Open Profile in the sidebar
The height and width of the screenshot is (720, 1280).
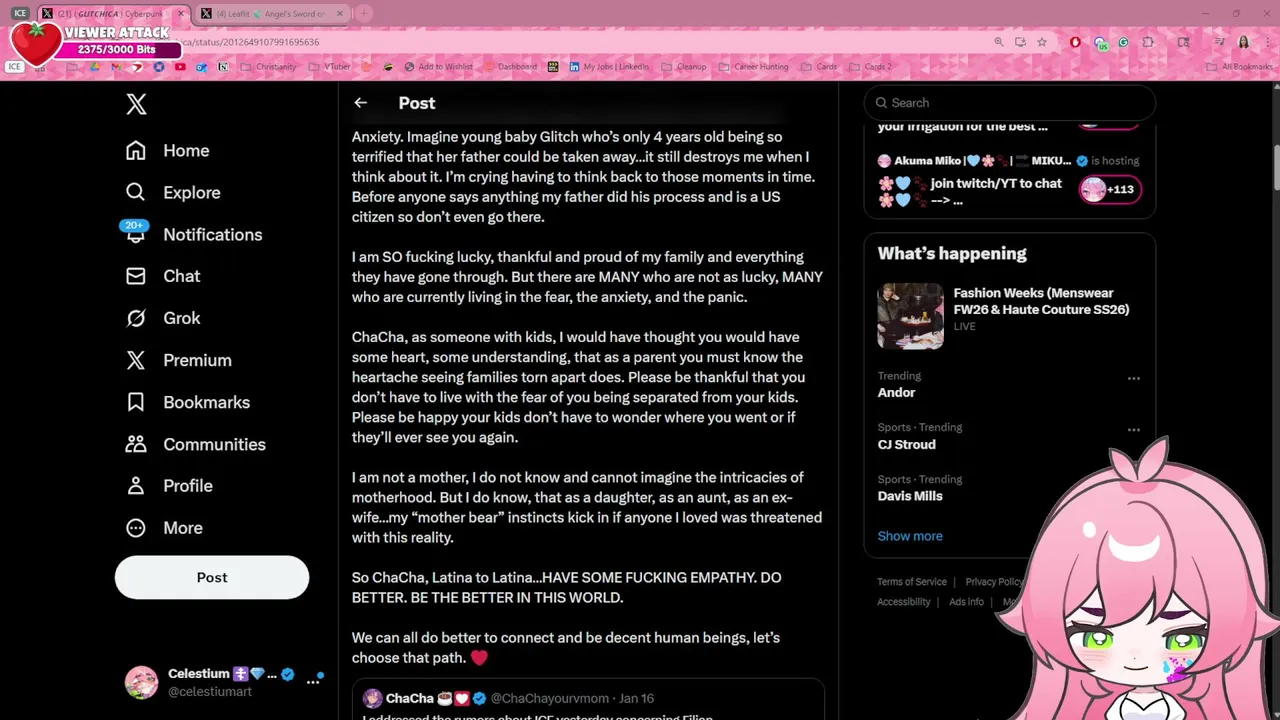tap(169, 486)
